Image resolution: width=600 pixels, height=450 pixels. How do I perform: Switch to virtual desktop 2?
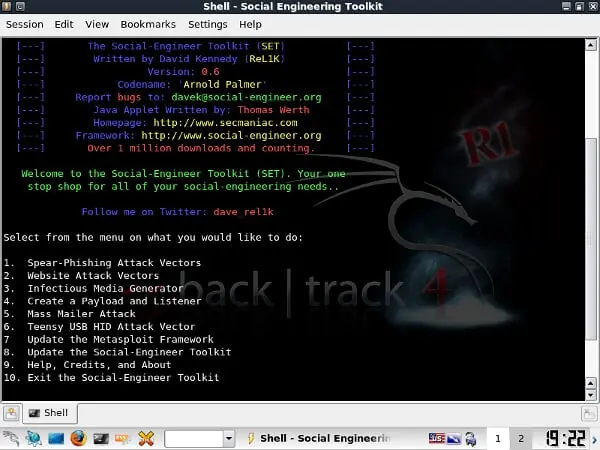pos(520,439)
